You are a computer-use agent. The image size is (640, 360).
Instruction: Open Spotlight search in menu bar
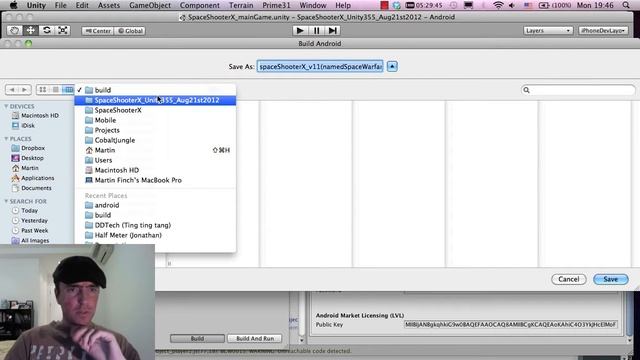[626, 5]
